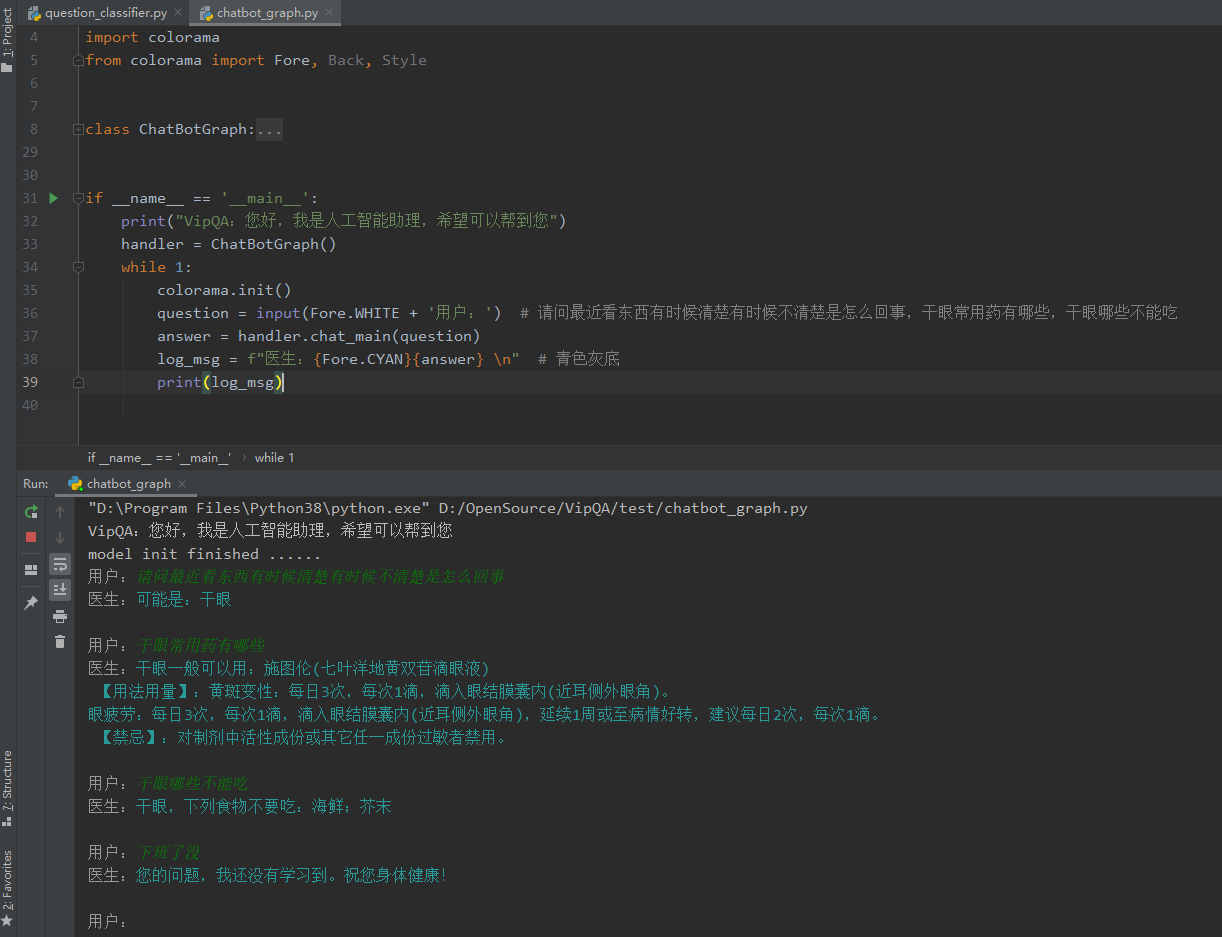
Task: Click the up arrow in Run console toolbar
Action: coord(60,512)
